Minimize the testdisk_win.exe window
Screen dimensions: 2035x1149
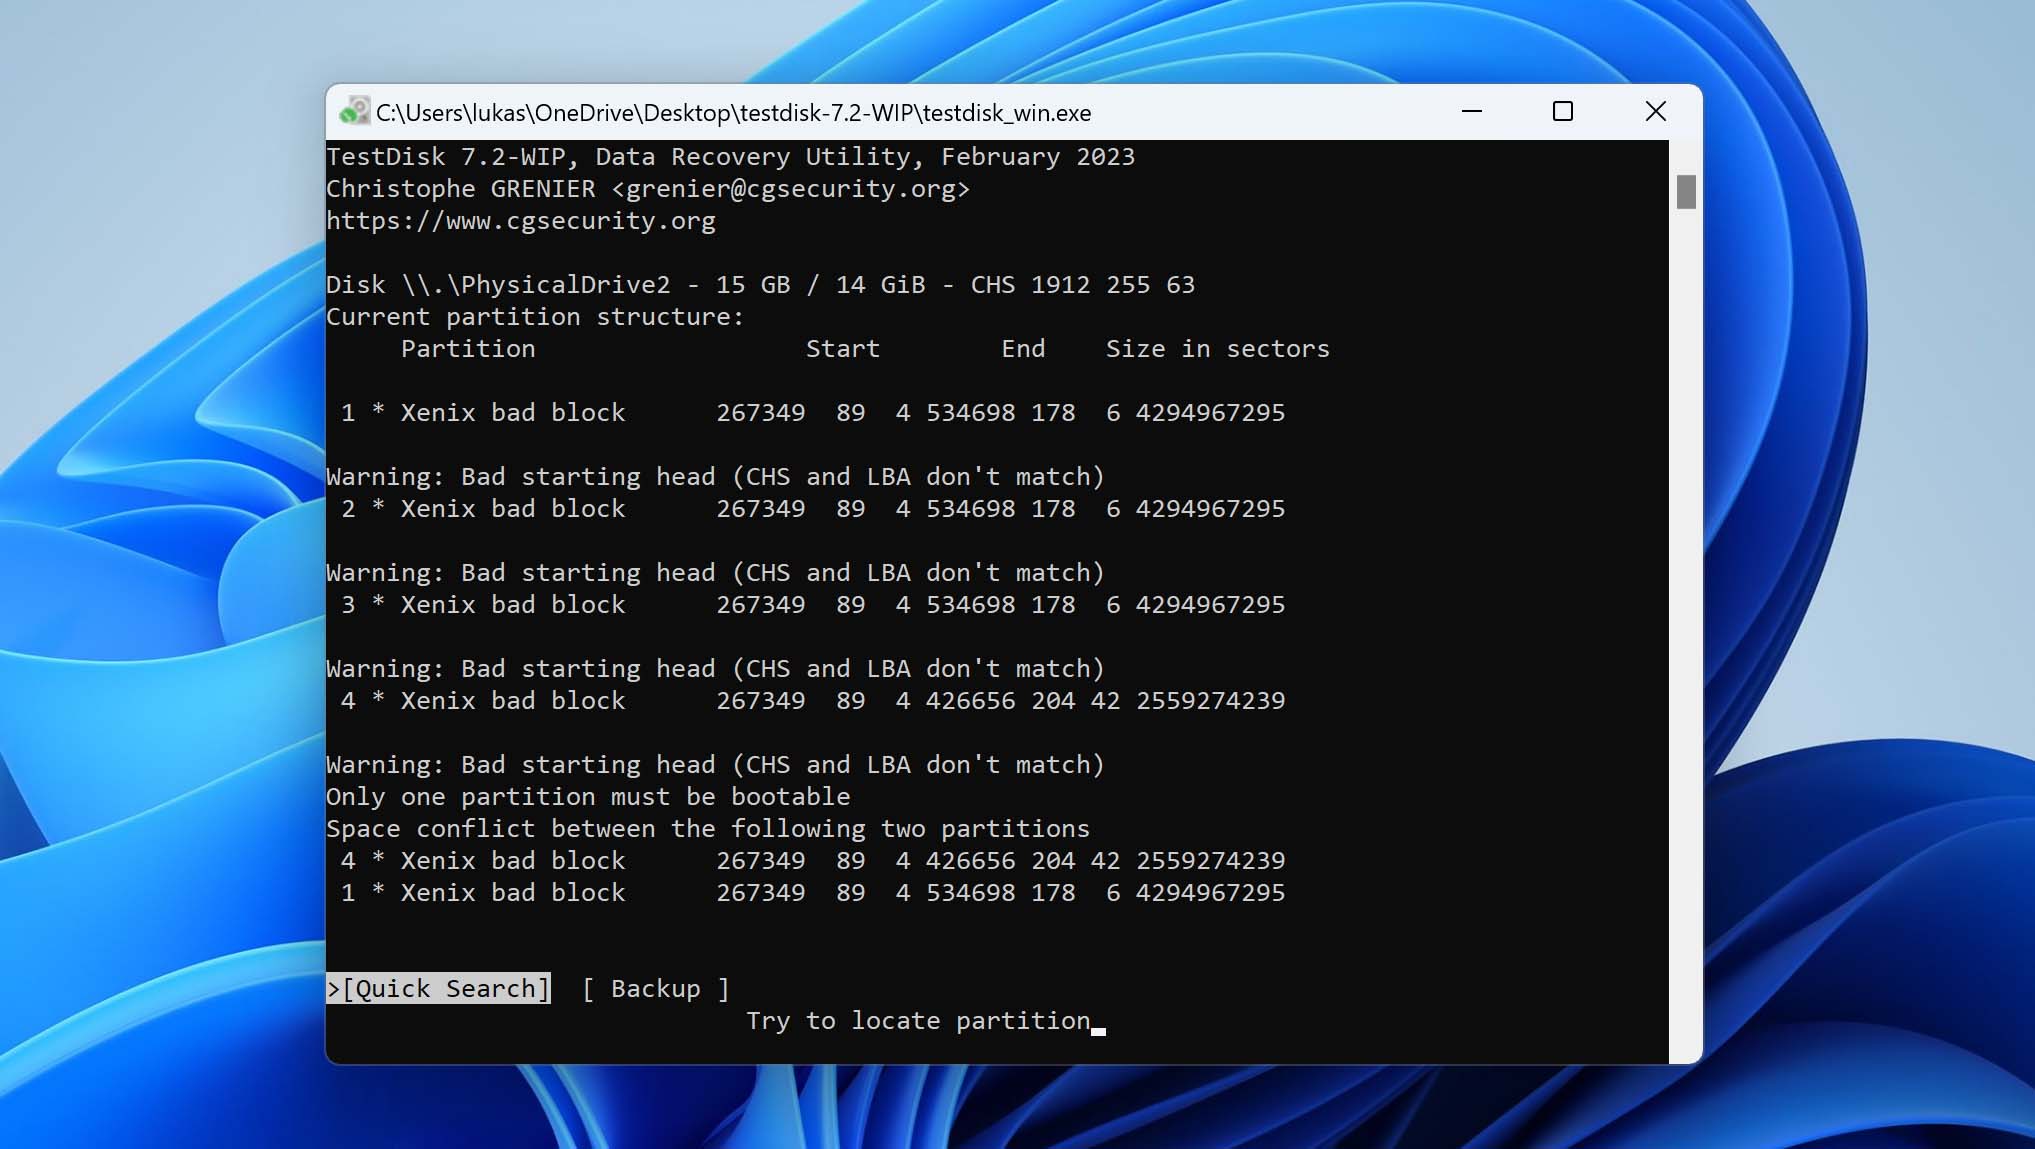pyautogui.click(x=1471, y=111)
